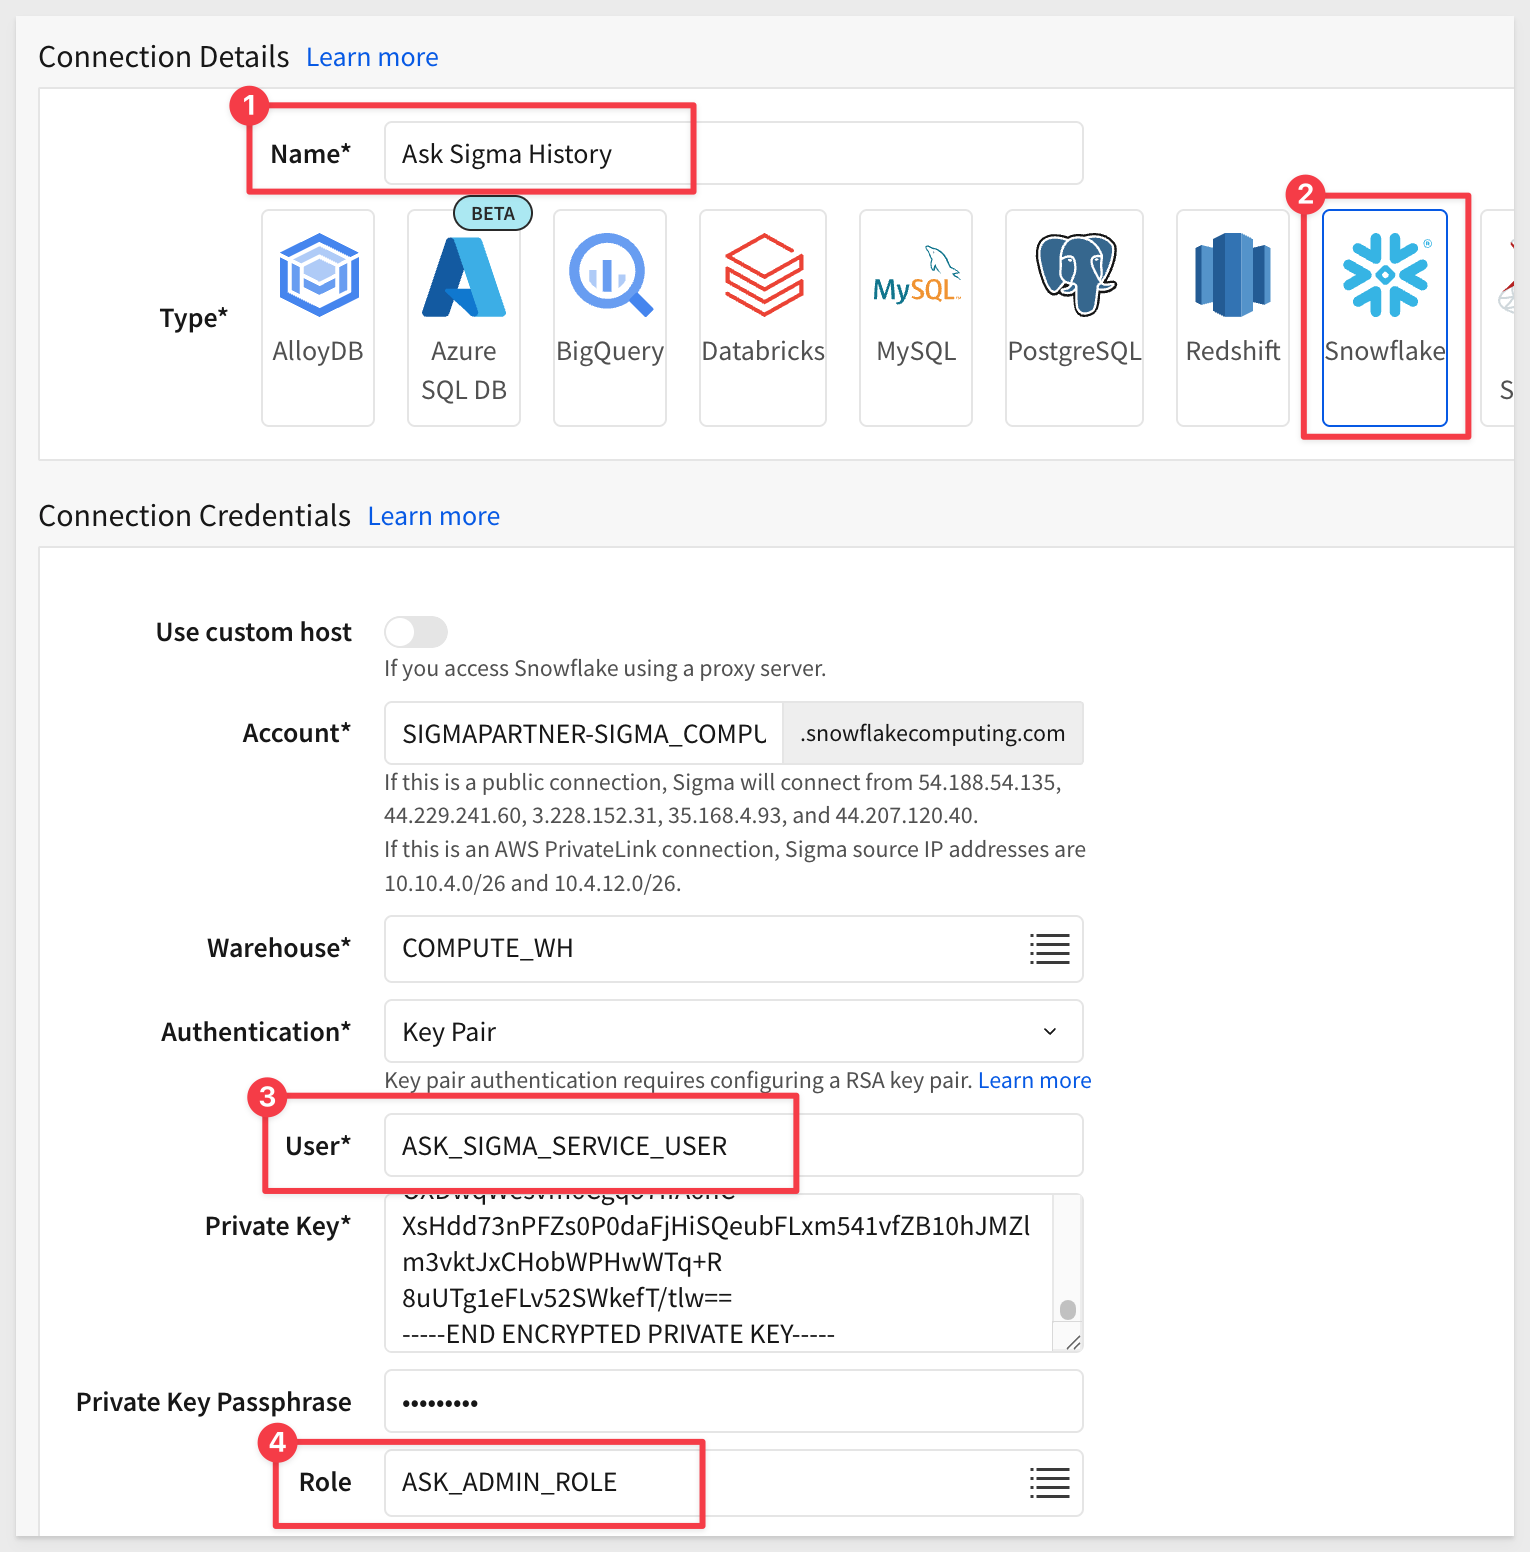Click the User field ASK_SIGMA_SERVICE_USER
This screenshot has width=1530, height=1552.
click(734, 1145)
